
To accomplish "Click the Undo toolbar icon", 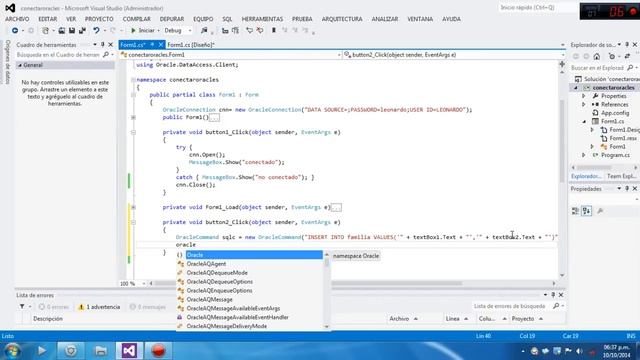I will coord(96,31).
